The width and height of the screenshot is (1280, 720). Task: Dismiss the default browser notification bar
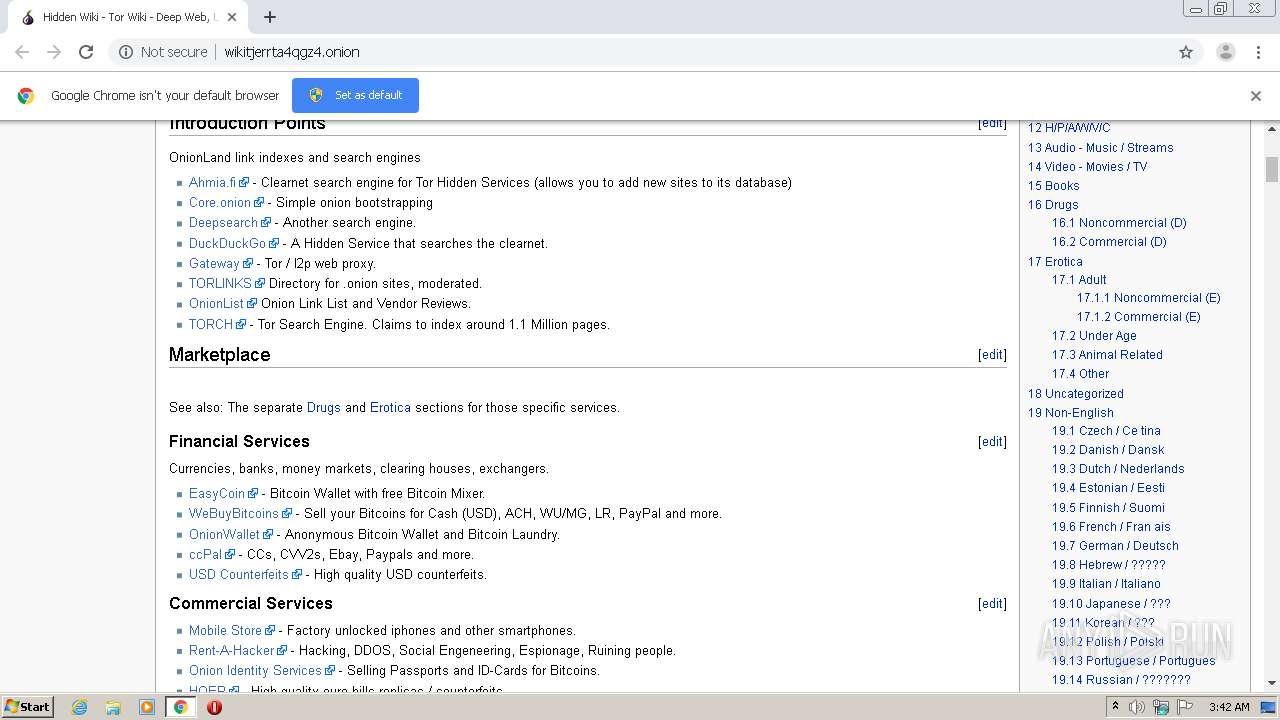pos(1256,96)
